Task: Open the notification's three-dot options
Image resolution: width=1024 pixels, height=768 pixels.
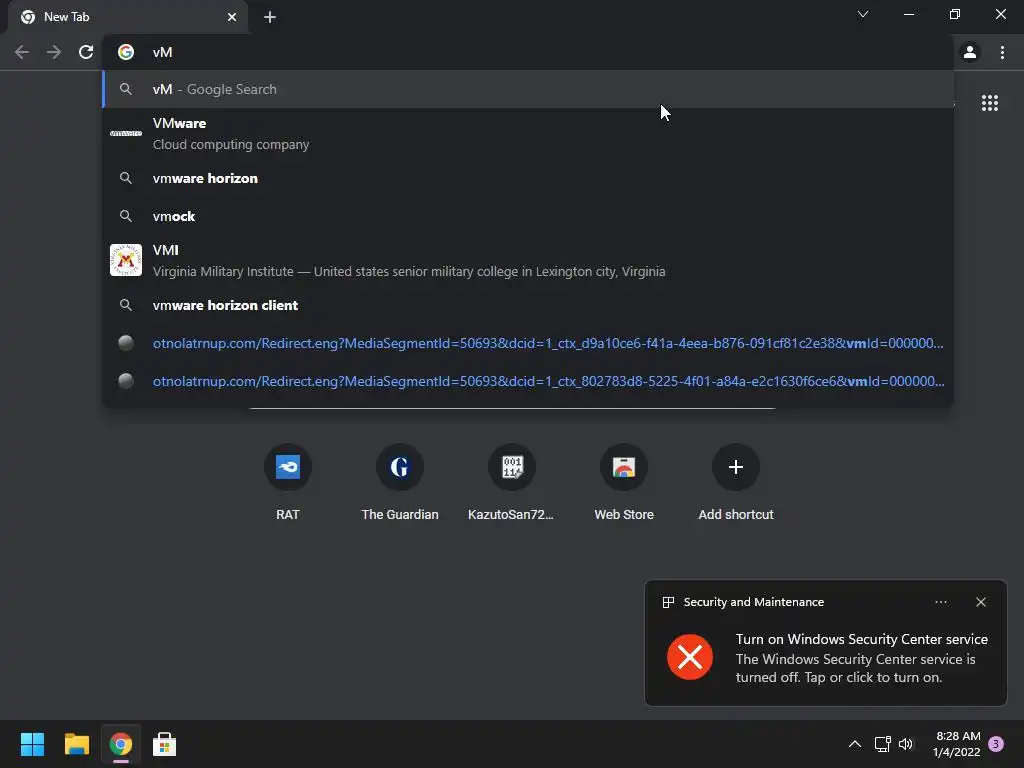Action: (941, 602)
